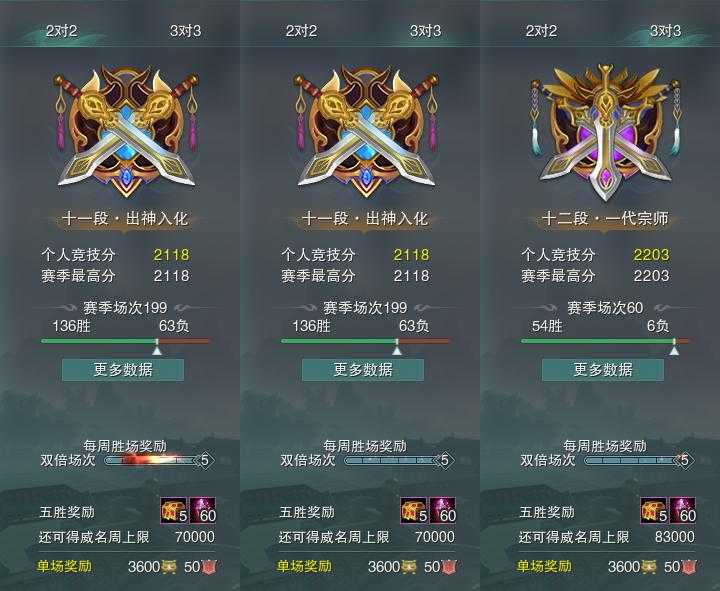Image resolution: width=720 pixels, height=591 pixels.
Task: Click the treasure chest reward icon beside 83000 panel's 五胜奖励
Action: coord(654,510)
